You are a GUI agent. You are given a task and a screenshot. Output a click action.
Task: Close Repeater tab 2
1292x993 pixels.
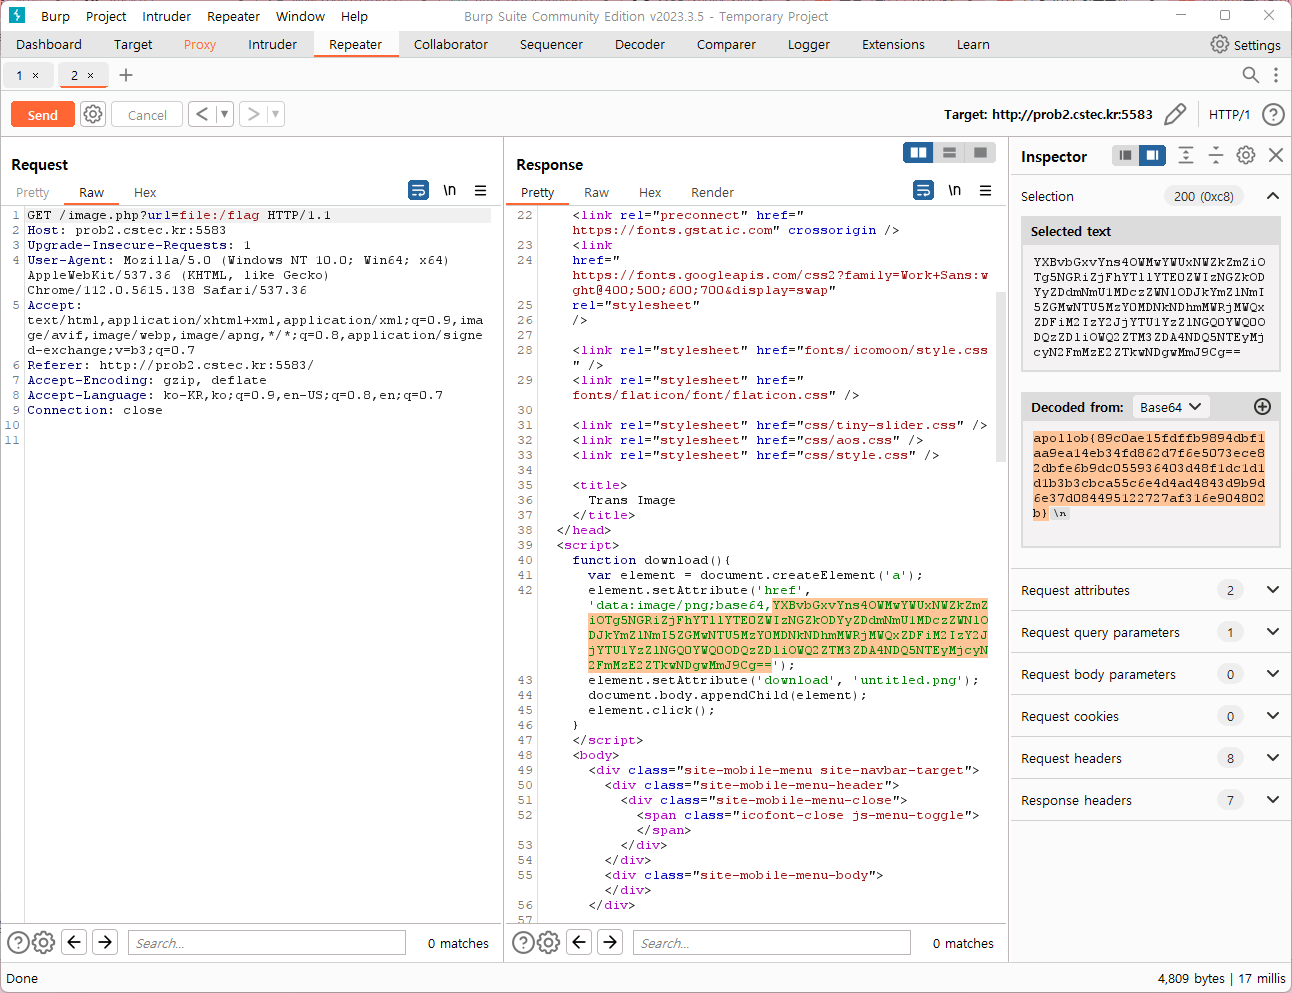pos(91,75)
